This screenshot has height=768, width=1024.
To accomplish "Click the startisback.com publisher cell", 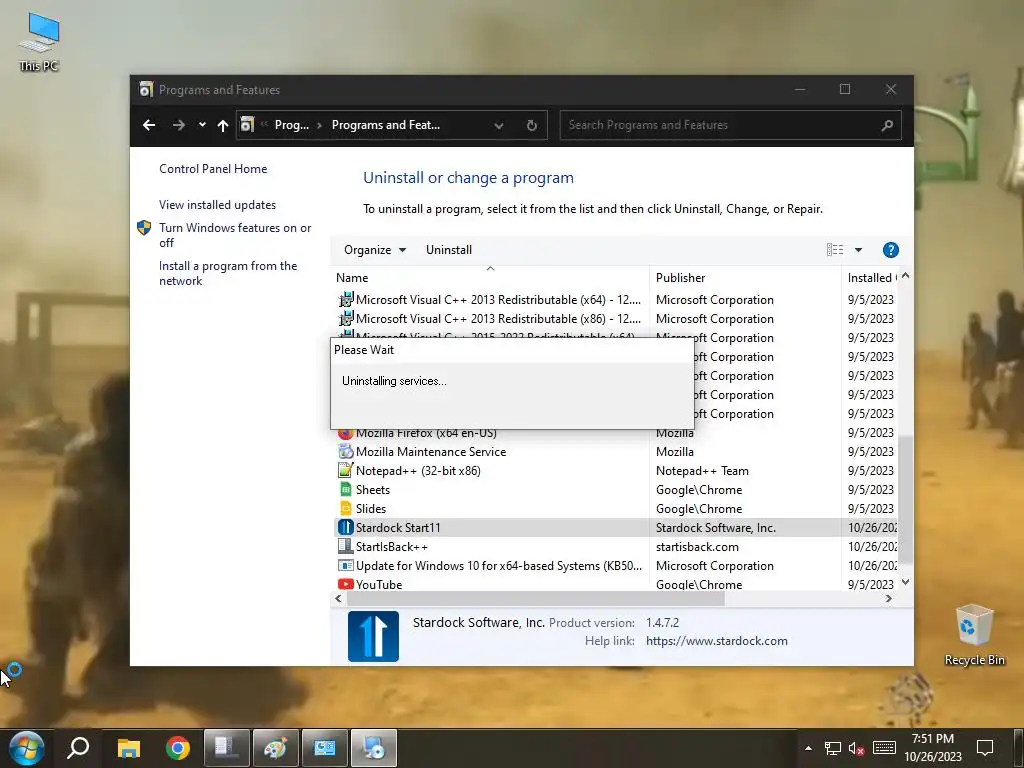I will (x=697, y=546).
